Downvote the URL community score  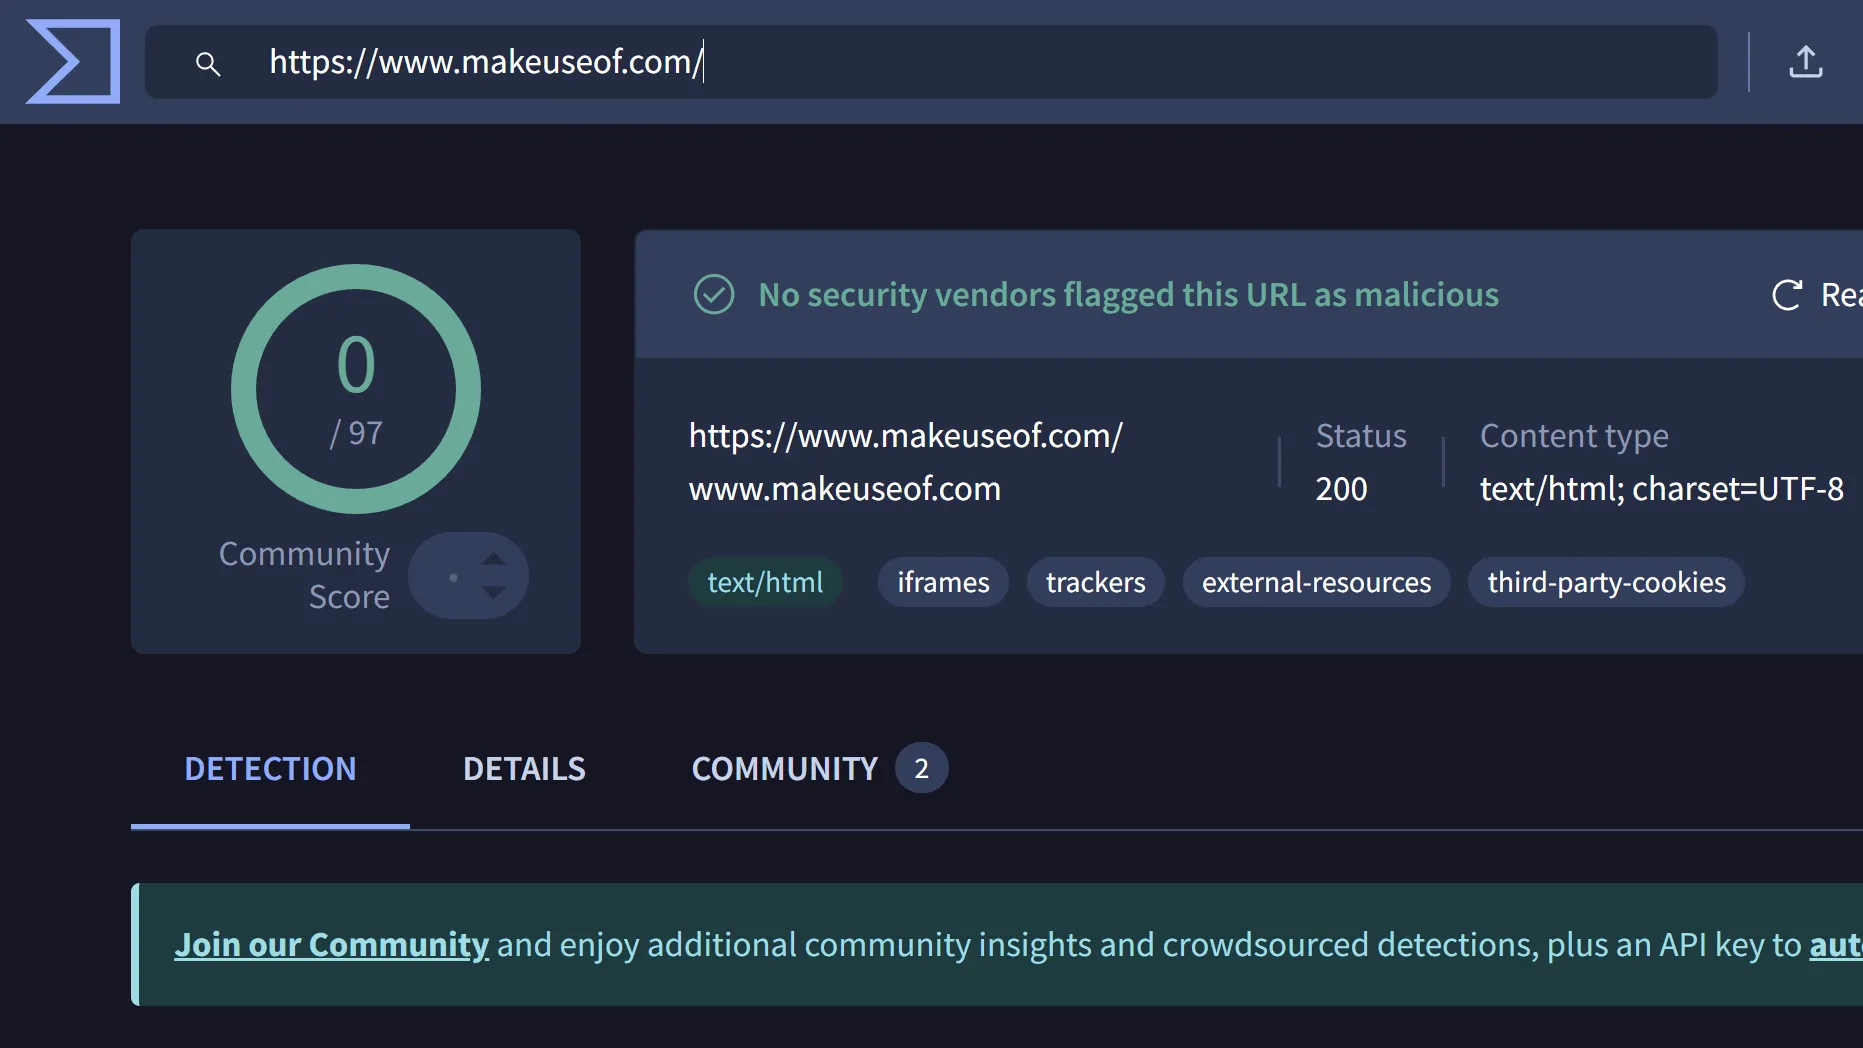tap(495, 589)
